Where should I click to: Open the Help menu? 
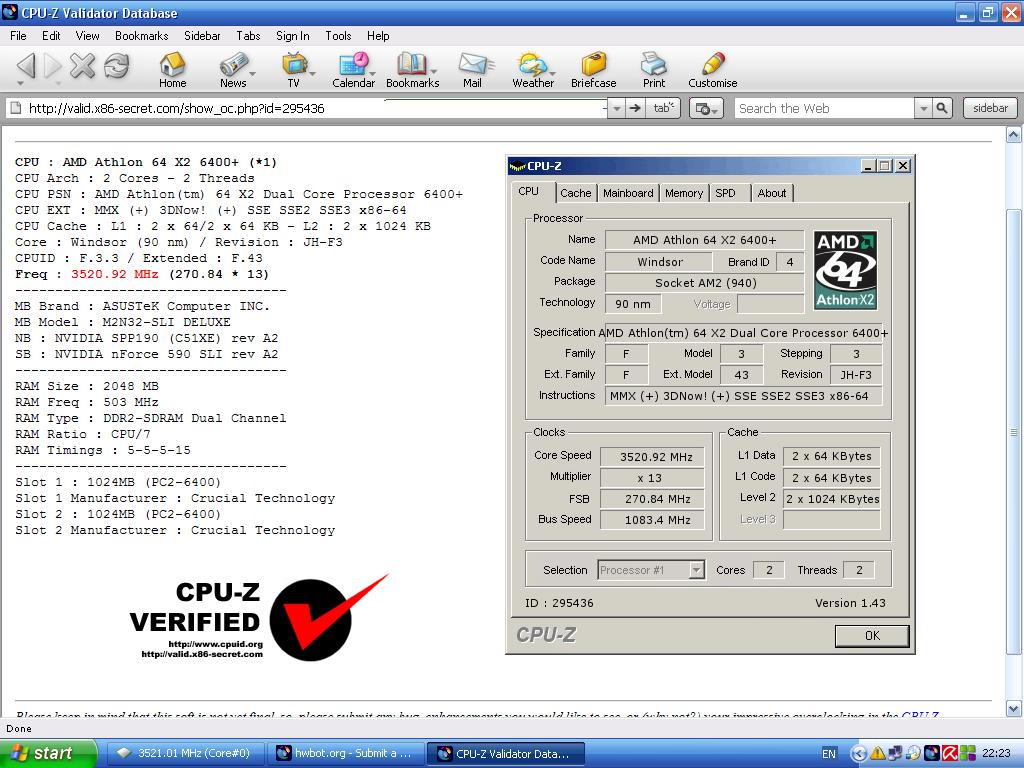[378, 36]
